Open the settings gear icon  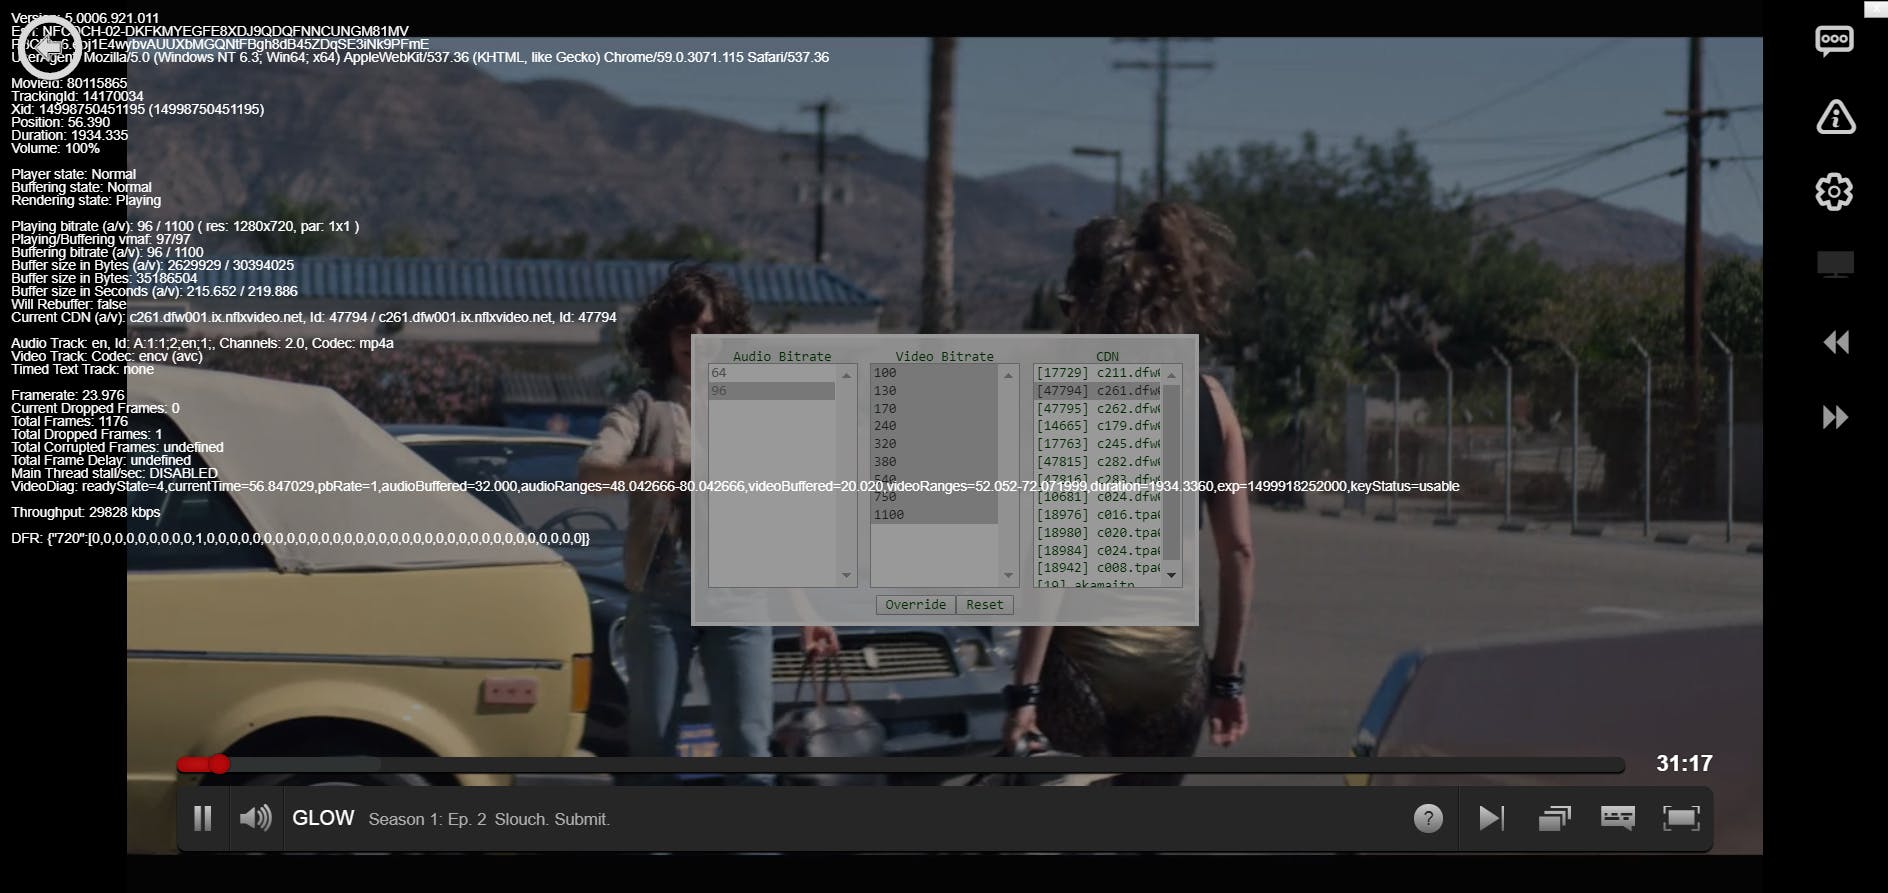[1834, 191]
